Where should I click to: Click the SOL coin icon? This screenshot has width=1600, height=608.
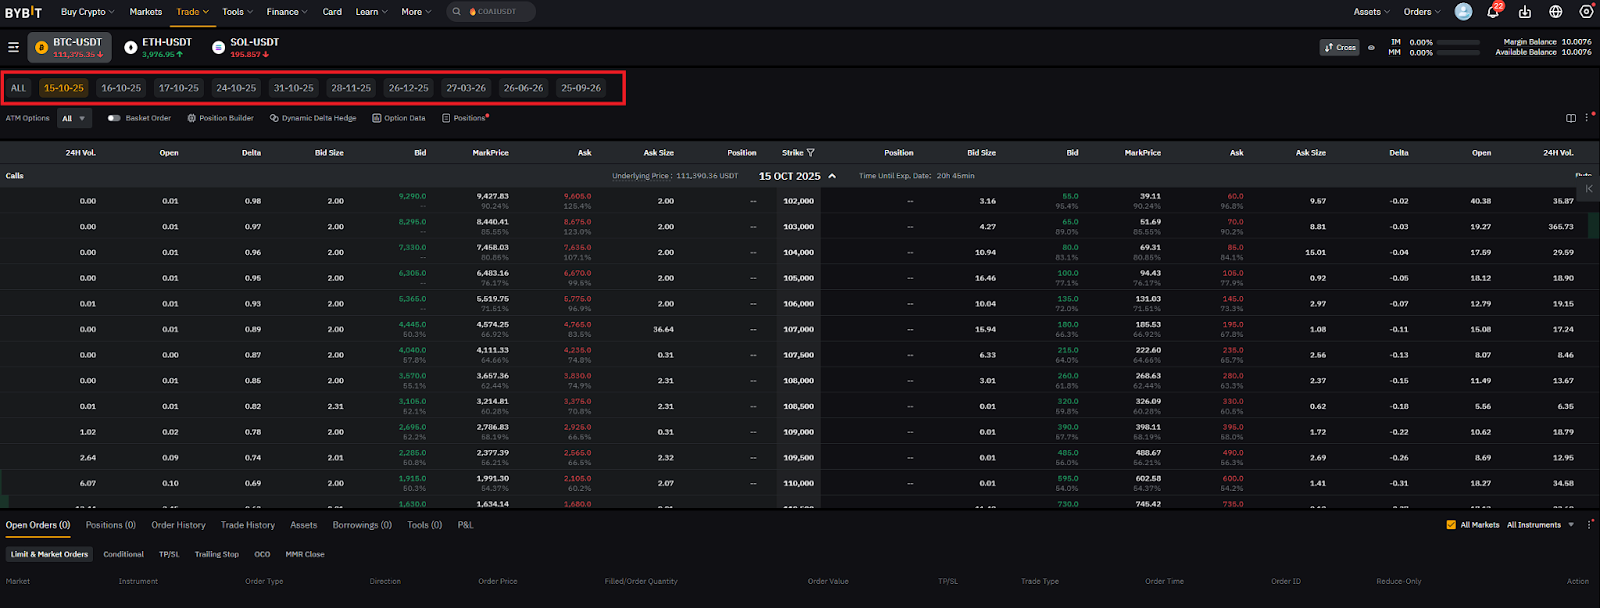218,47
